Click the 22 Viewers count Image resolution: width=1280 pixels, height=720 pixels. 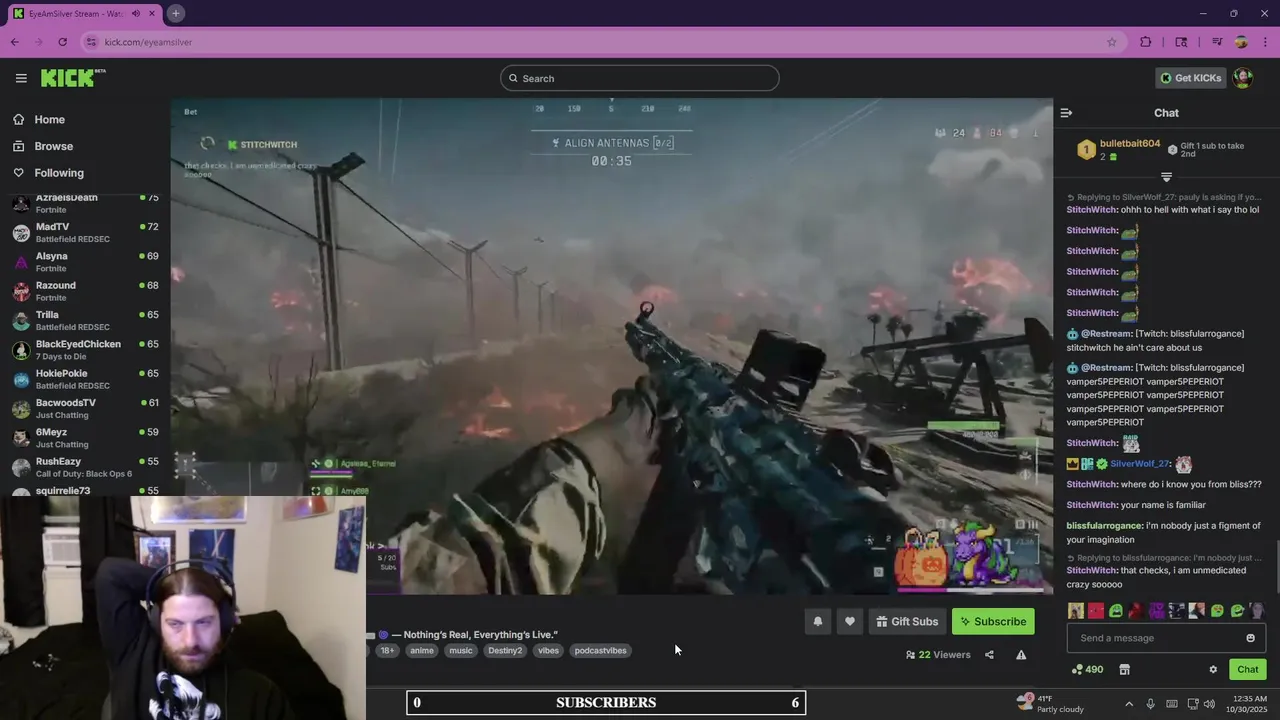tap(938, 655)
